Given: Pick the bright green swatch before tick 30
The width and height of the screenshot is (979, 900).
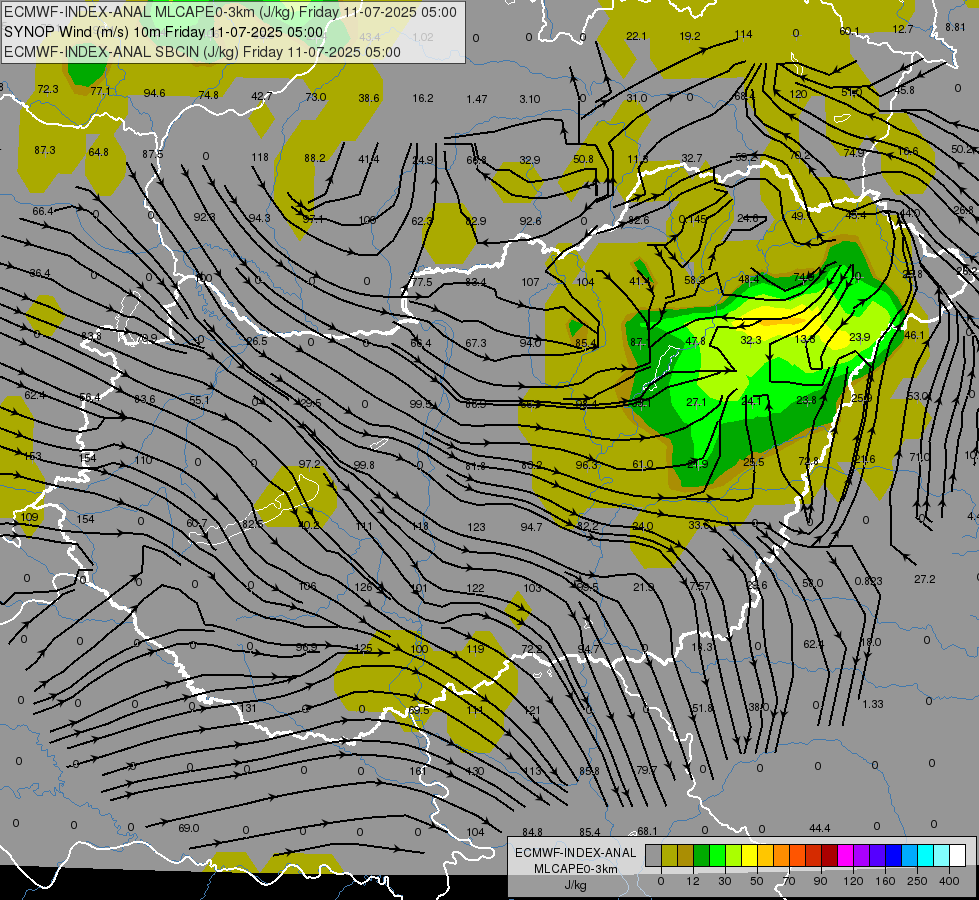Looking at the screenshot, I should pyautogui.click(x=717, y=856).
